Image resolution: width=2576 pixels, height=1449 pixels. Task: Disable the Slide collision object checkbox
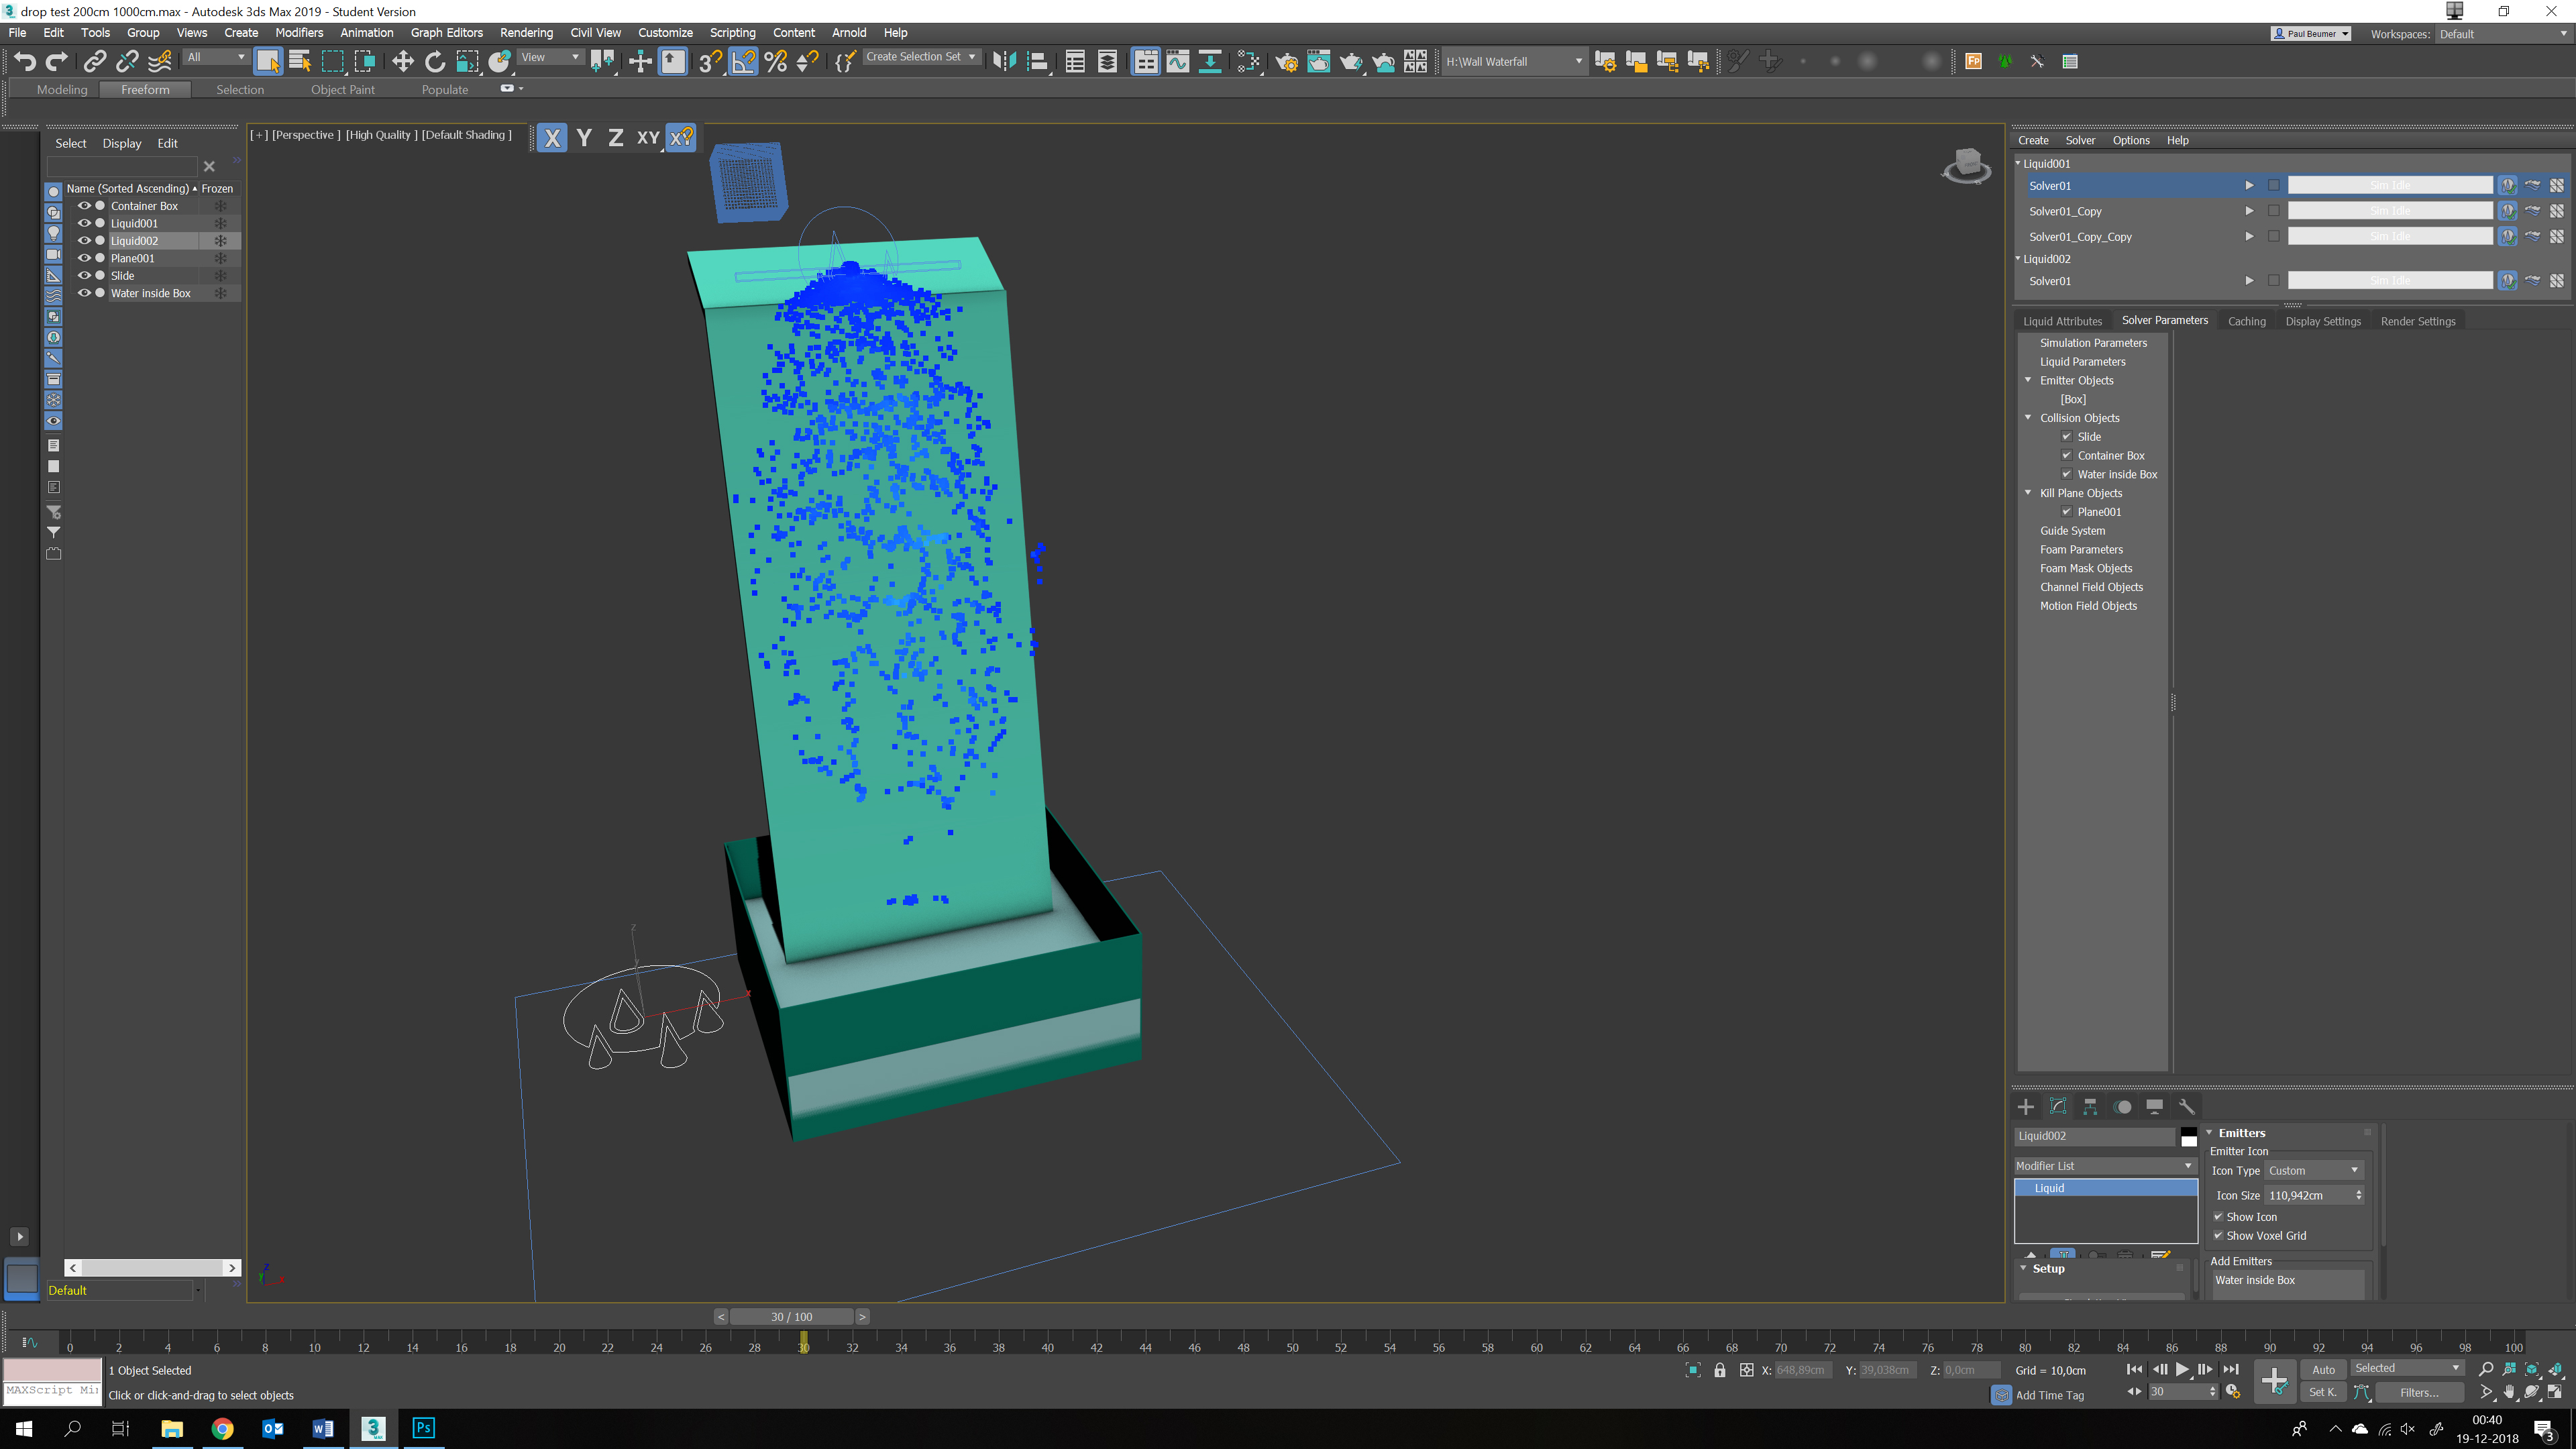(2066, 437)
